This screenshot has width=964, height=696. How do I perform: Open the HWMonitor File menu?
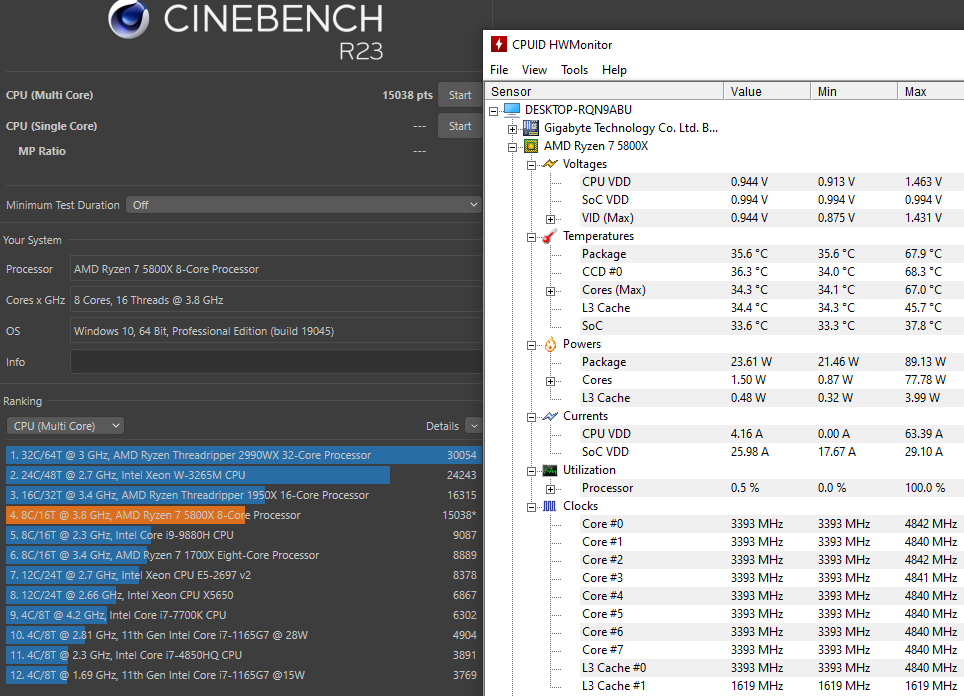[499, 70]
